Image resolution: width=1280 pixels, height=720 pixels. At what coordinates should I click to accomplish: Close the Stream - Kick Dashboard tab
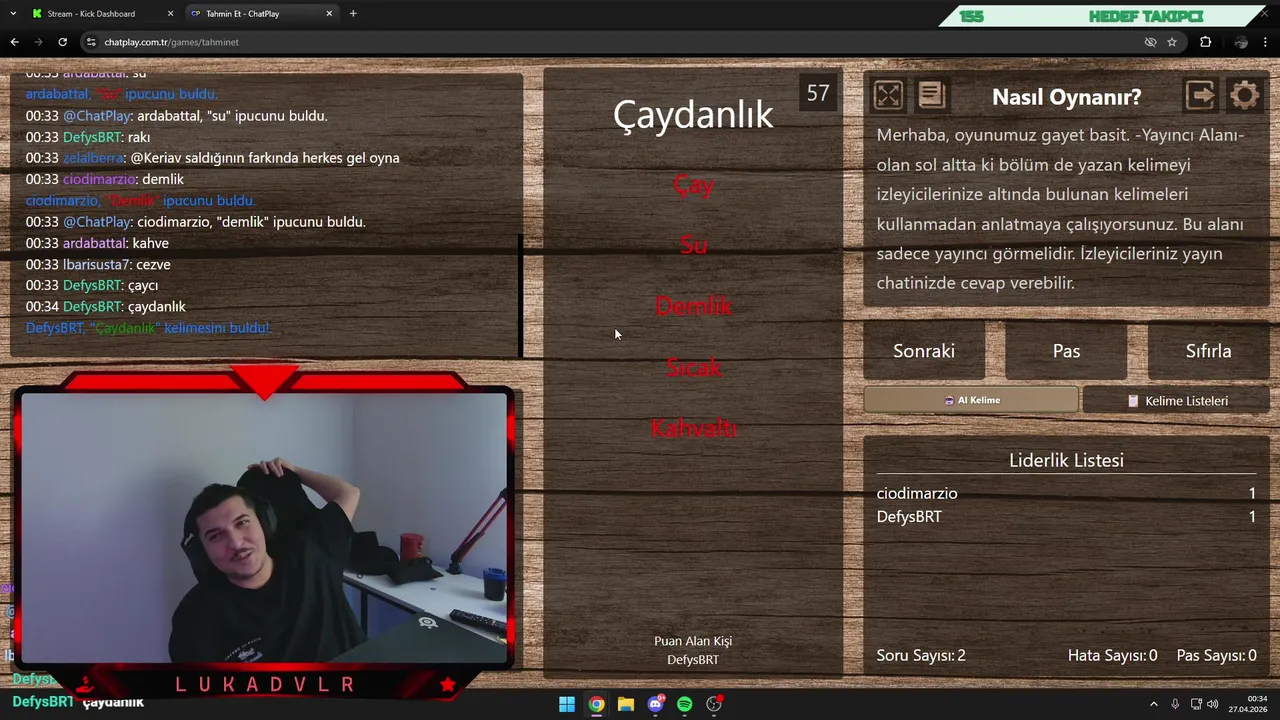tap(170, 13)
